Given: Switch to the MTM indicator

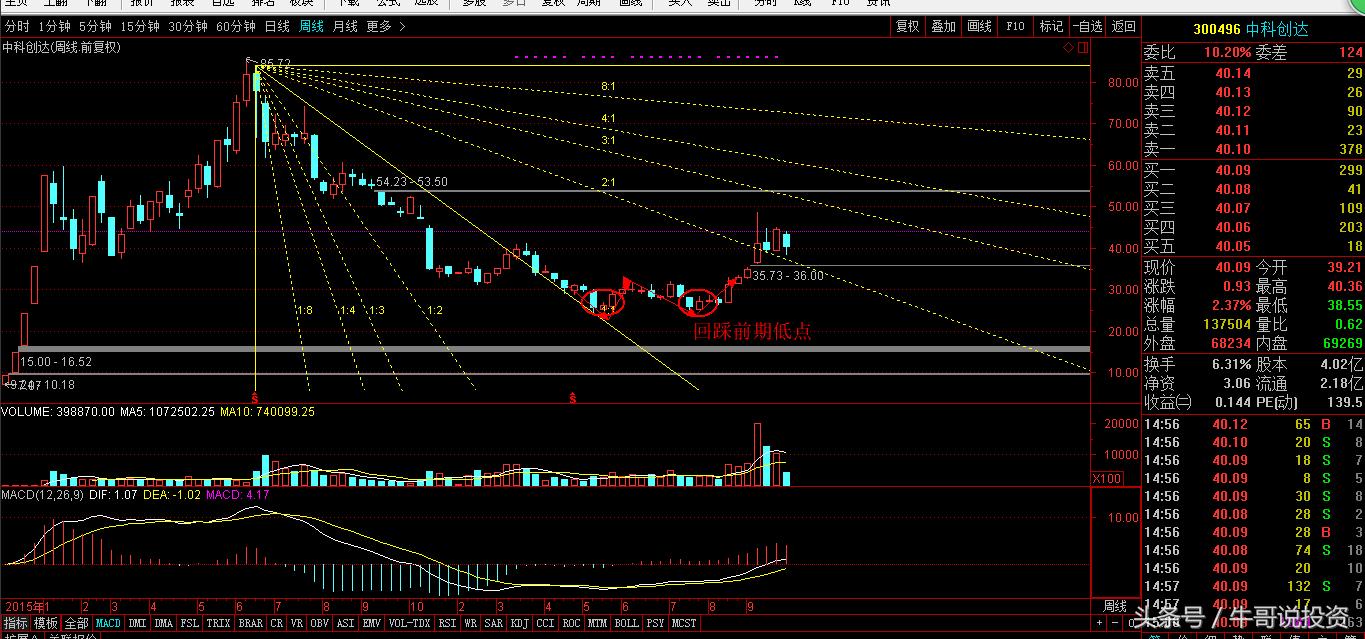Looking at the screenshot, I should pyautogui.click(x=598, y=623).
